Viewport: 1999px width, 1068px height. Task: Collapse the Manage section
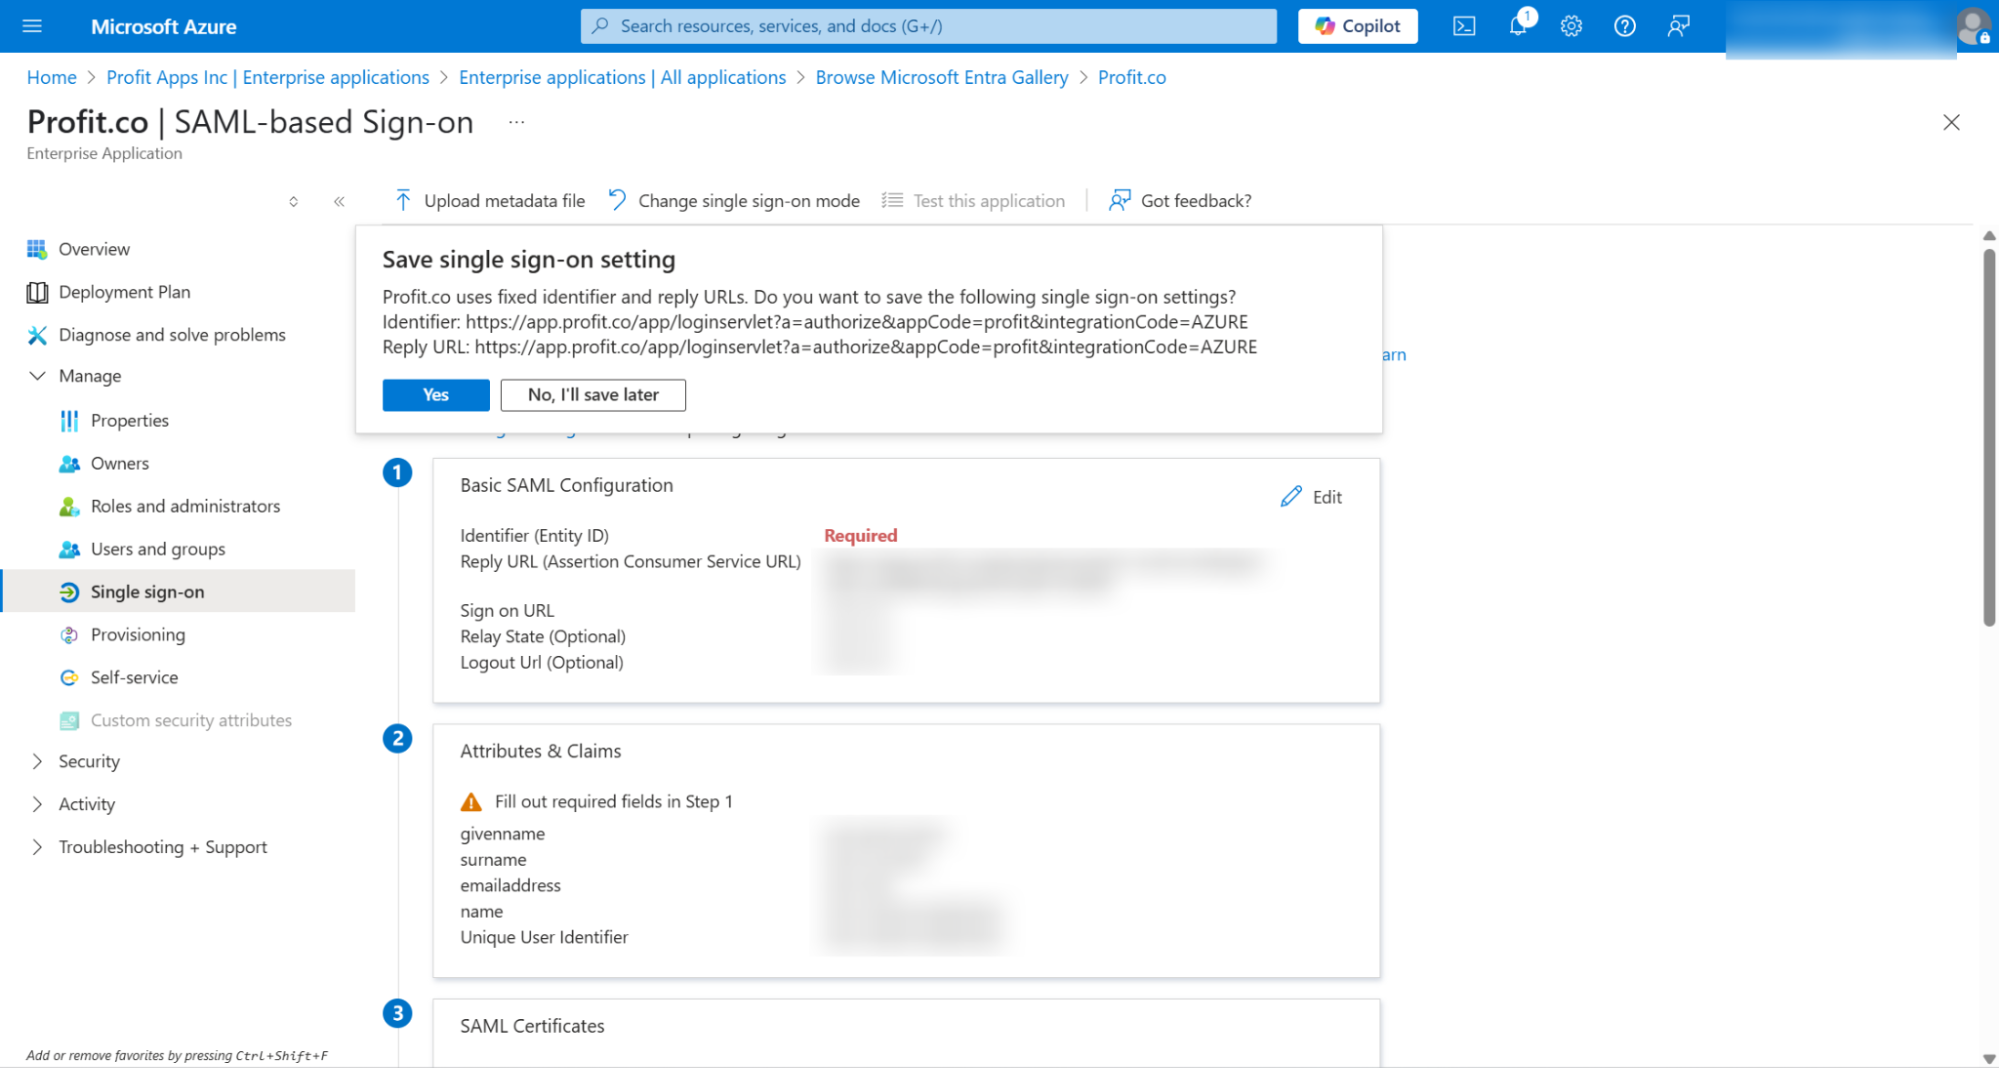pyautogui.click(x=37, y=376)
